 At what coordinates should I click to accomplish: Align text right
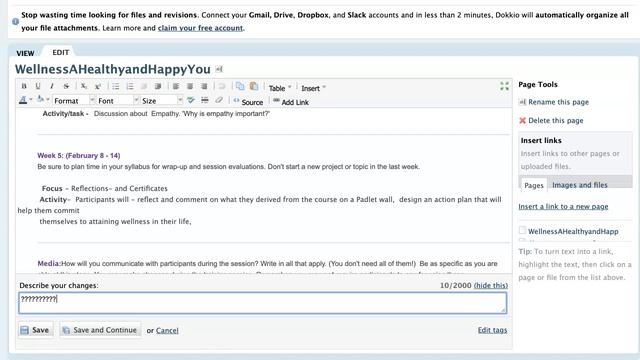click(x=204, y=86)
